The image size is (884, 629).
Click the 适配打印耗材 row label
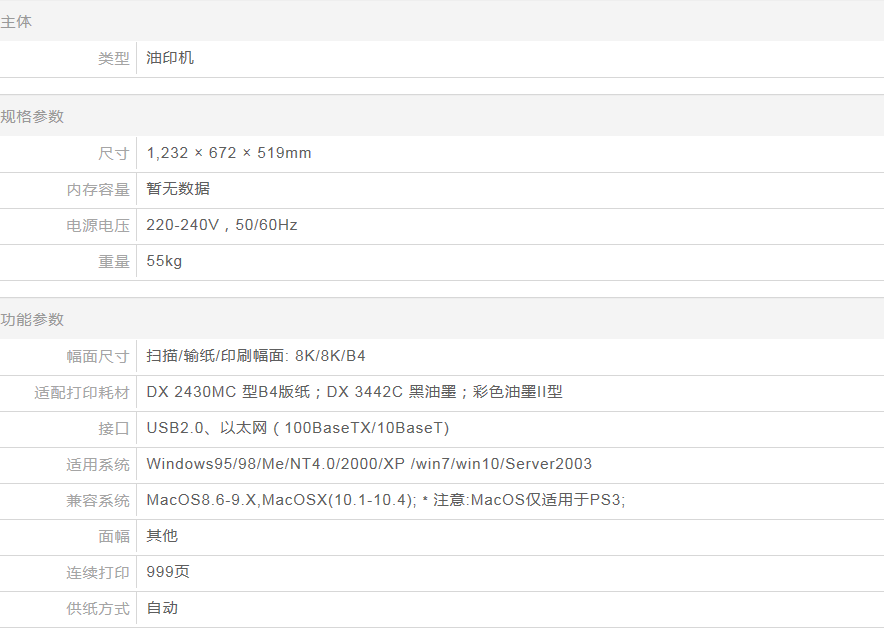tap(82, 392)
